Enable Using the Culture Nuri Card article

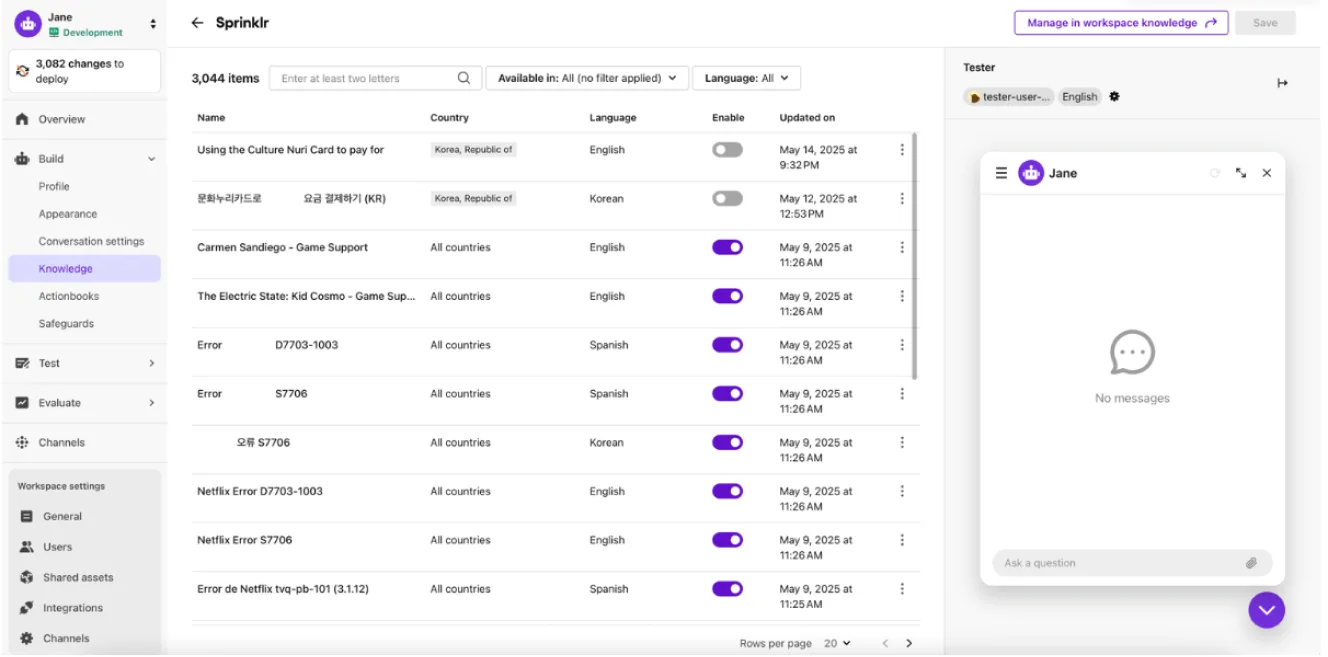click(x=727, y=150)
